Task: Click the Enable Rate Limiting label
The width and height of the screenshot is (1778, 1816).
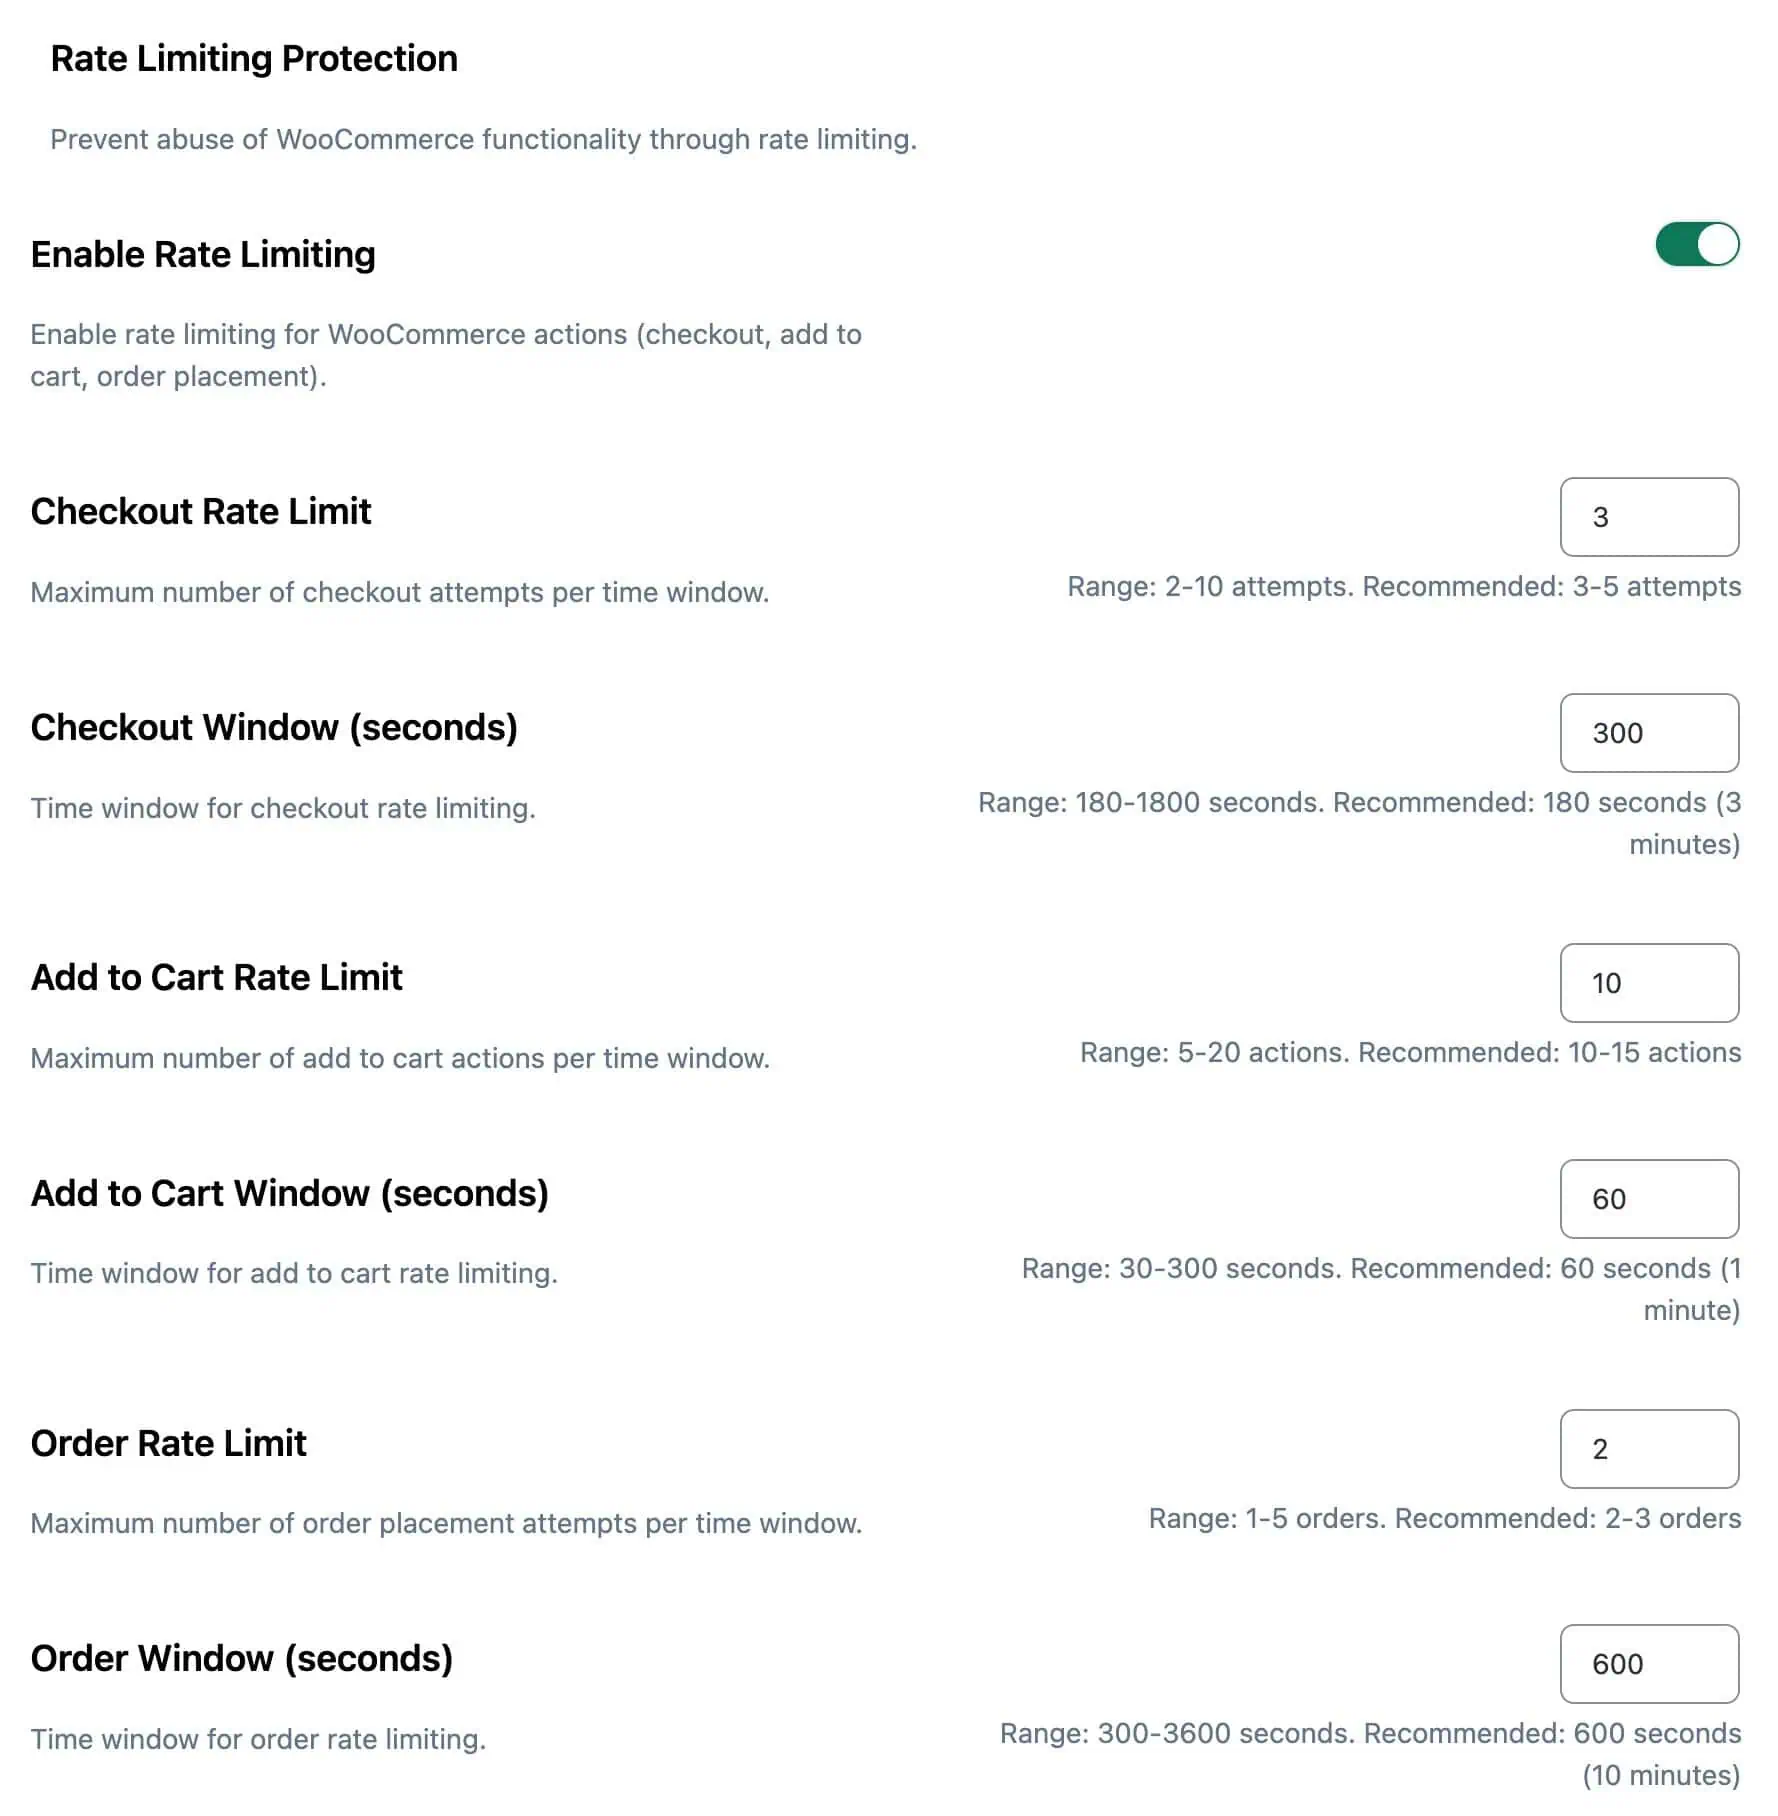Action: coord(203,255)
